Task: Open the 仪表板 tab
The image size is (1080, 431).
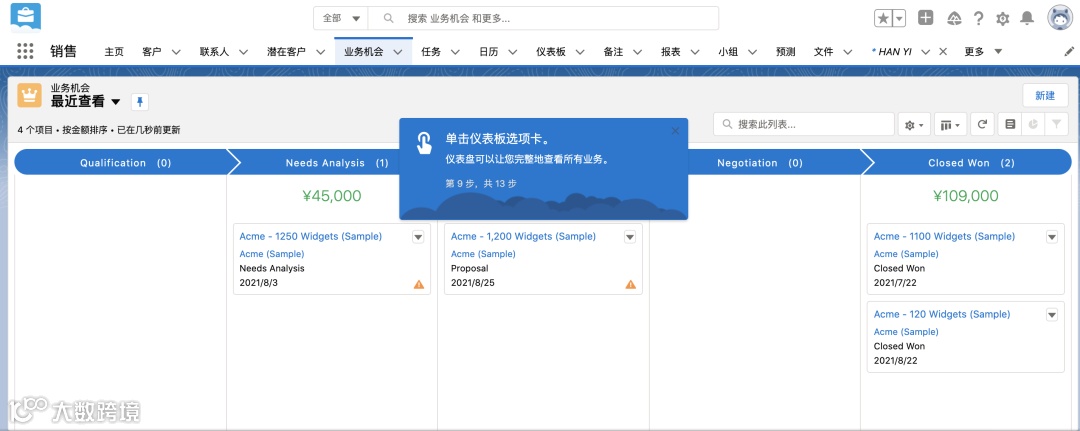Action: (551, 52)
